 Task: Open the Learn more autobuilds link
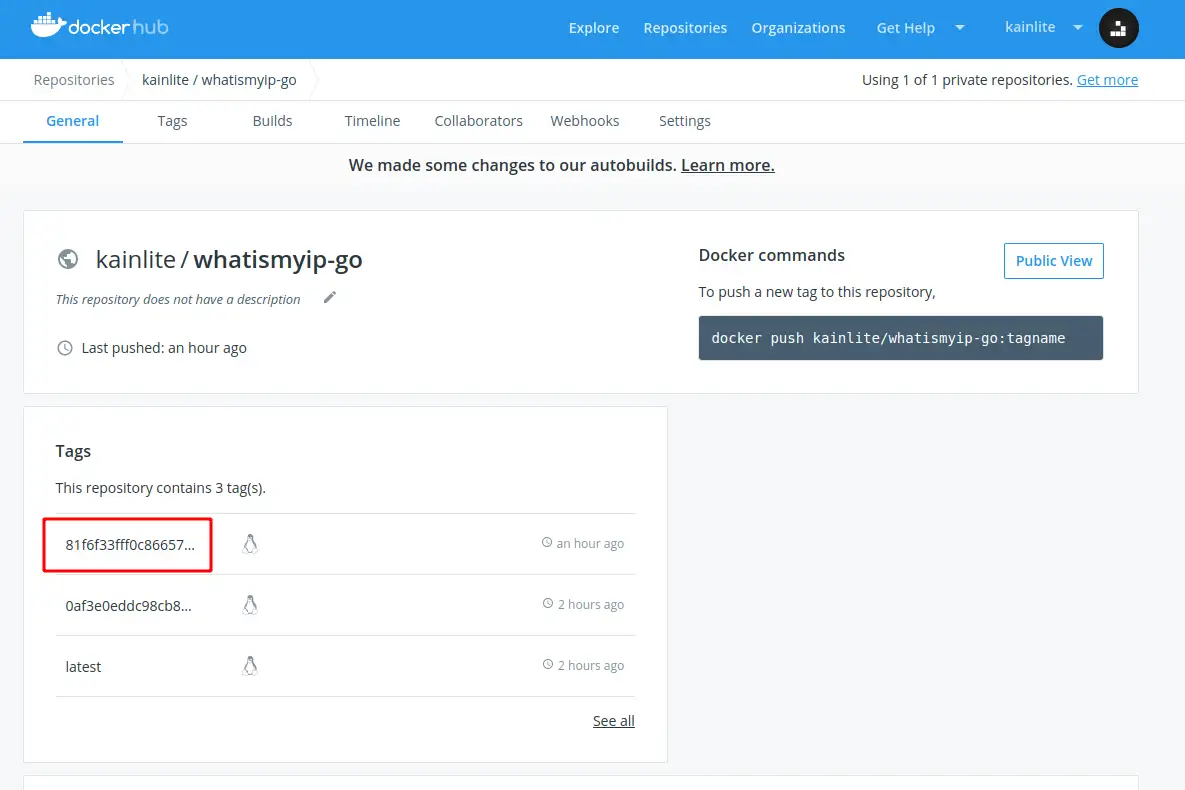click(728, 166)
